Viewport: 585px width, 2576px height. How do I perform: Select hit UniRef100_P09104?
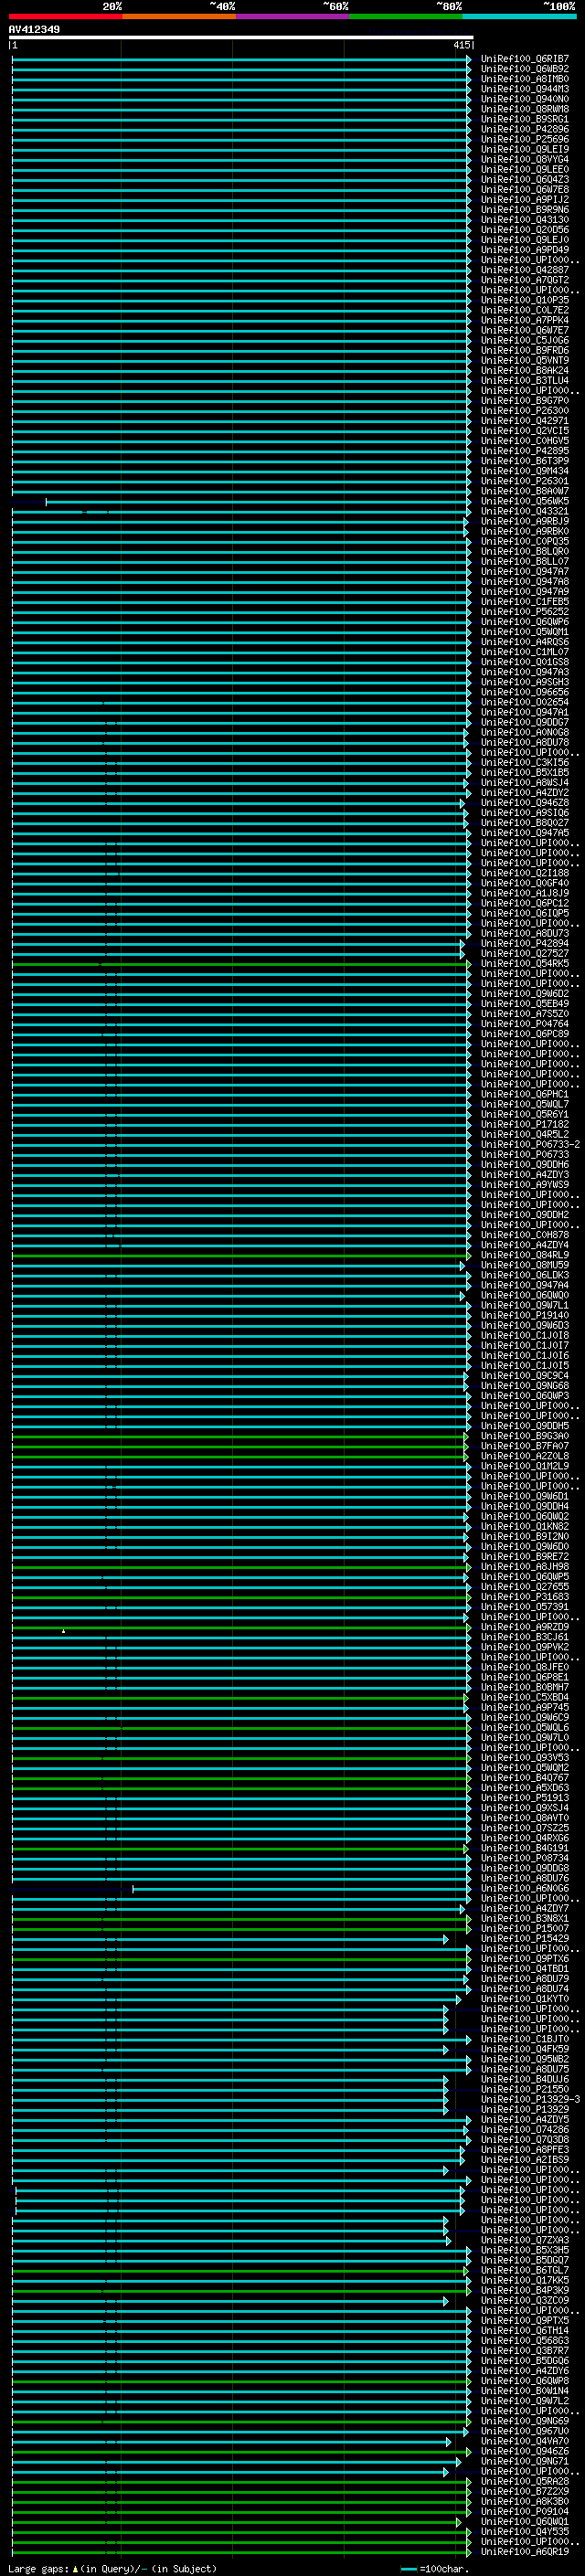pos(524,2511)
